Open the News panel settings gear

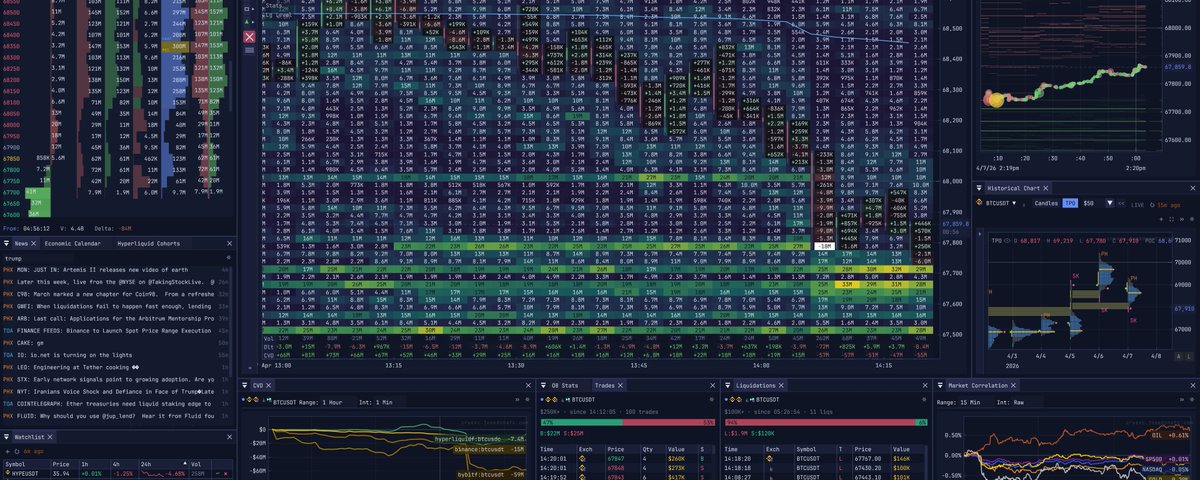228,258
